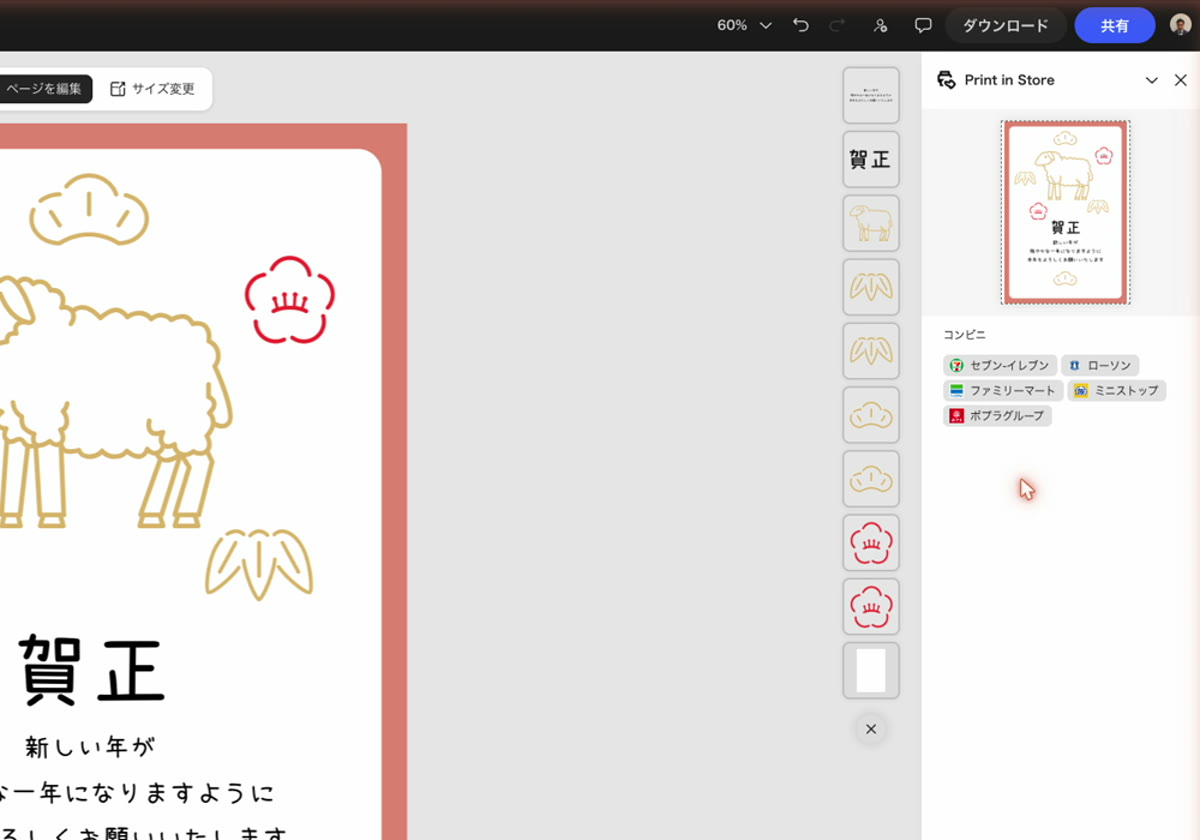Screen dimensions: 1200x840
Task: Close the Print in Store panel
Action: tap(1180, 80)
